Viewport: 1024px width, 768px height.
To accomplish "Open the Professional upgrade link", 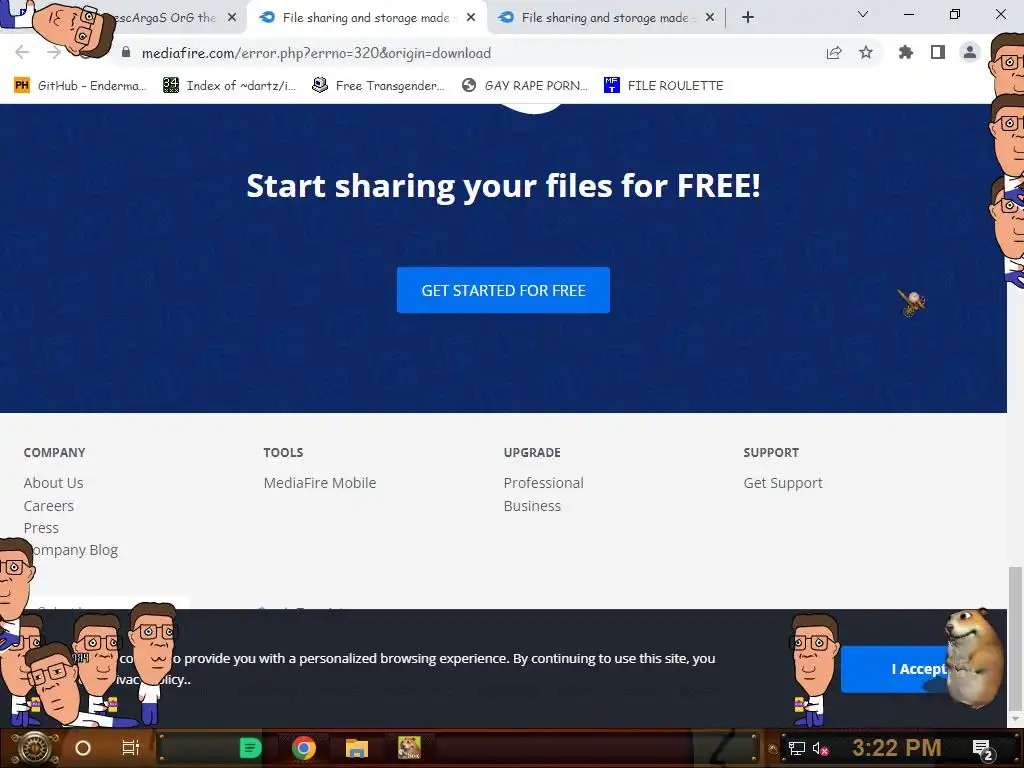I will tap(543, 483).
